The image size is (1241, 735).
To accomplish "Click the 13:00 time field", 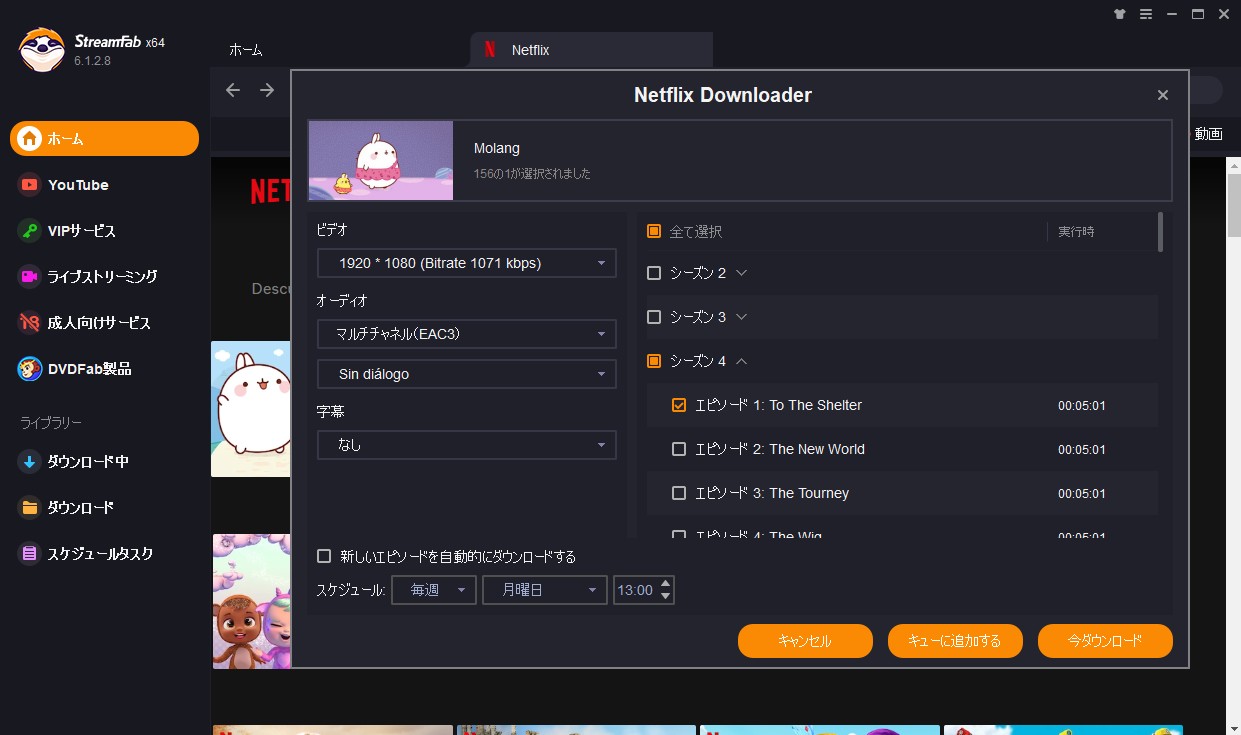I will click(635, 590).
